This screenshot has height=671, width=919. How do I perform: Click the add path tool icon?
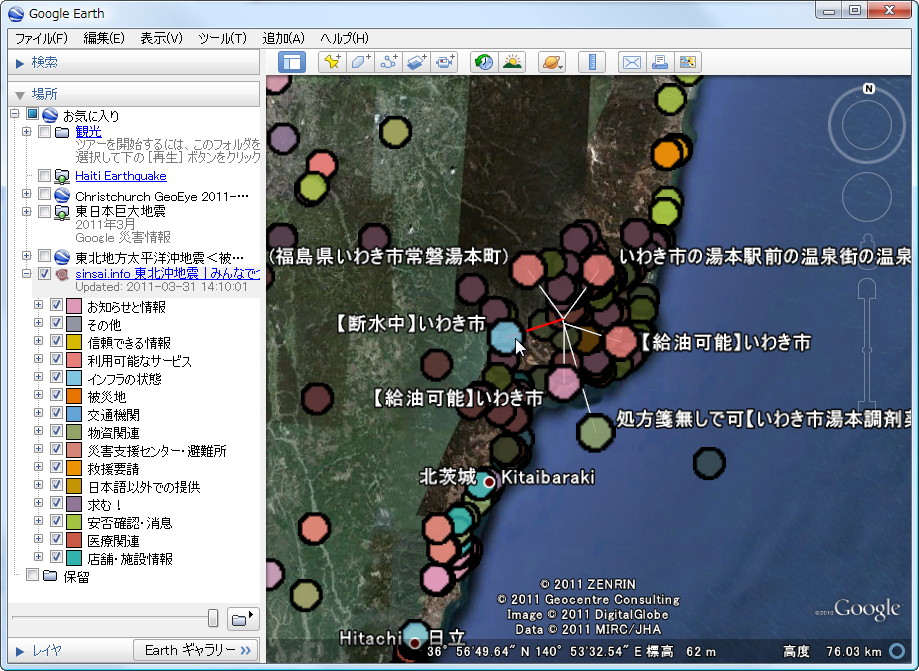pos(389,62)
